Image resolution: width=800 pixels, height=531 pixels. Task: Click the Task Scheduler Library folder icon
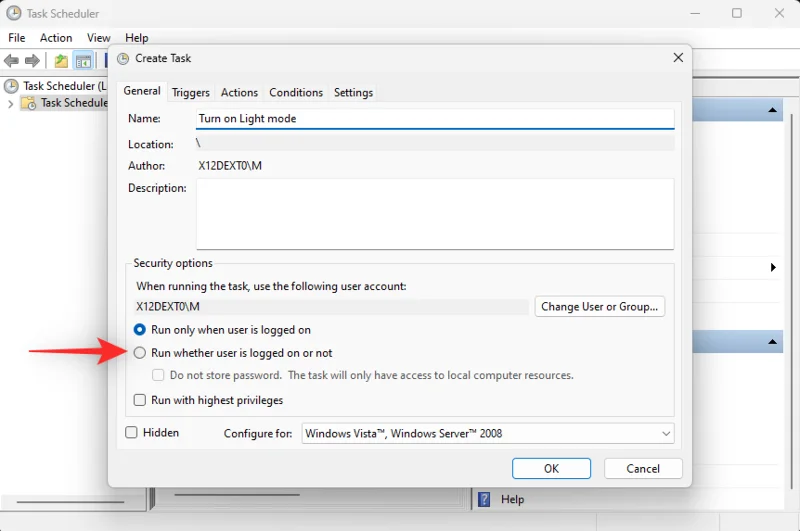tap(29, 103)
